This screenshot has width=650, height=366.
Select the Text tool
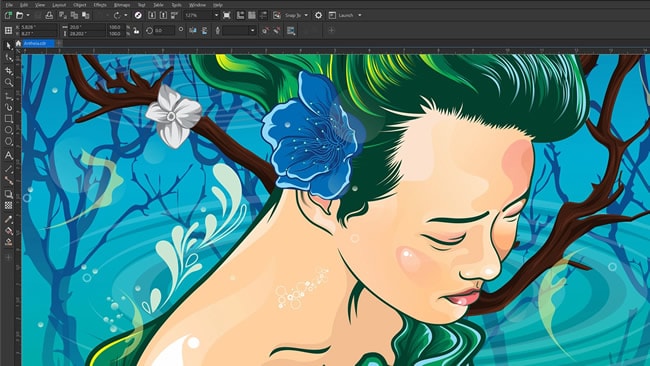pyautogui.click(x=8, y=156)
